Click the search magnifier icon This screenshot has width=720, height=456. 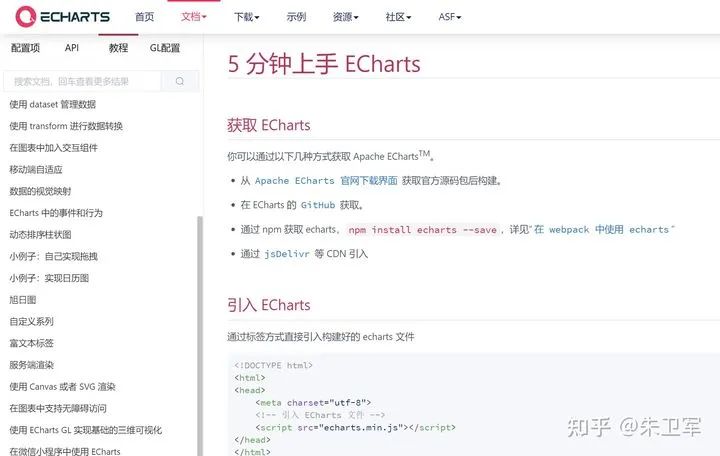pyautogui.click(x=180, y=81)
